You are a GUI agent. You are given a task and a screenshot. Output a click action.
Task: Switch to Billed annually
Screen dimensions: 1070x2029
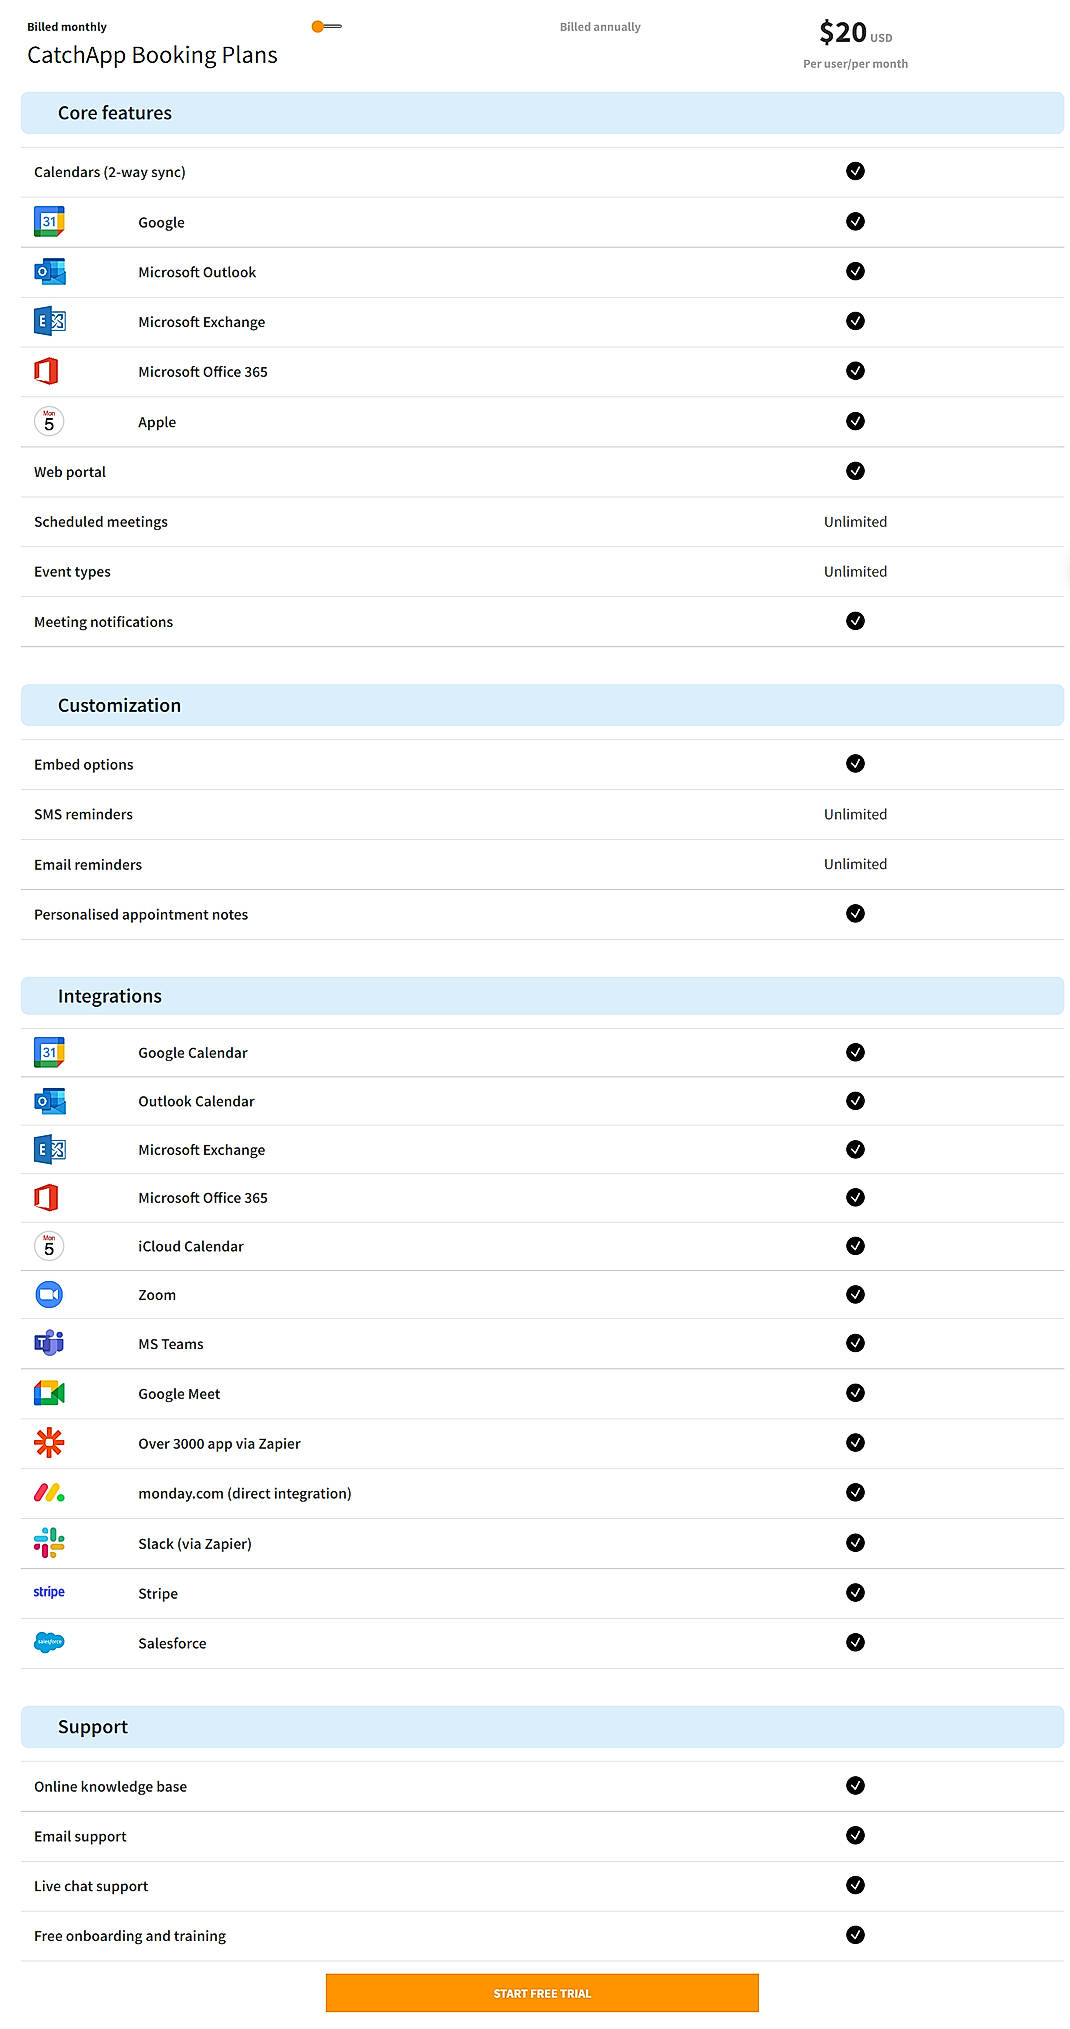click(600, 26)
